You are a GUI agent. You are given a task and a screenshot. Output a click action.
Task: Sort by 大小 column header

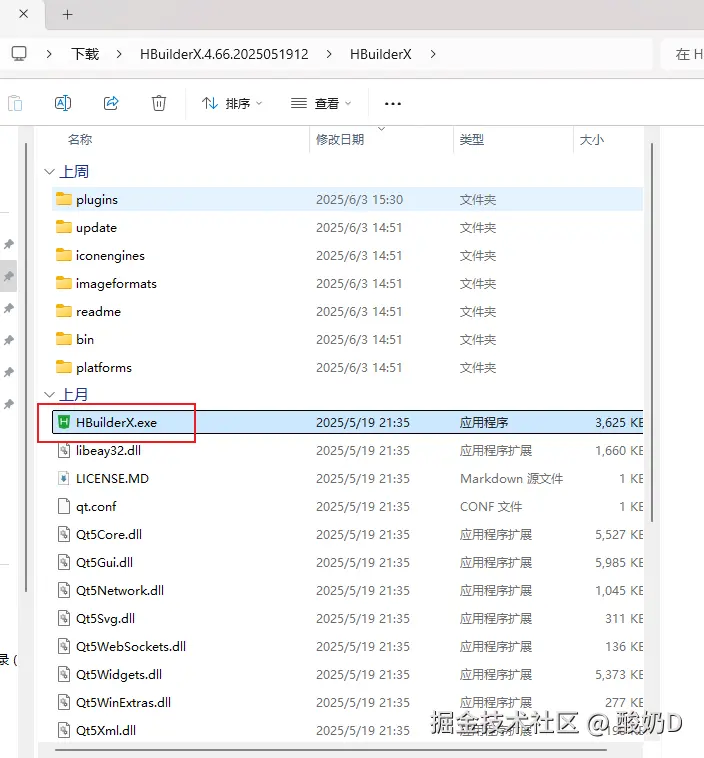click(x=592, y=140)
